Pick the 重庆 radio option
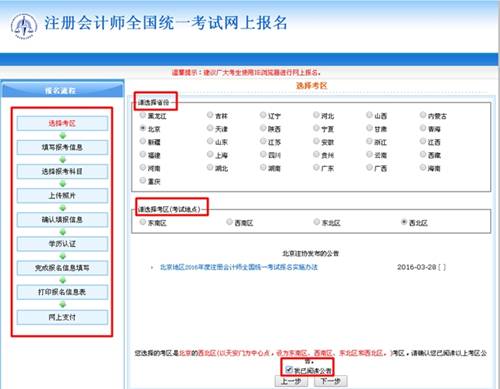Screen dimensions: 500x389 143,180
